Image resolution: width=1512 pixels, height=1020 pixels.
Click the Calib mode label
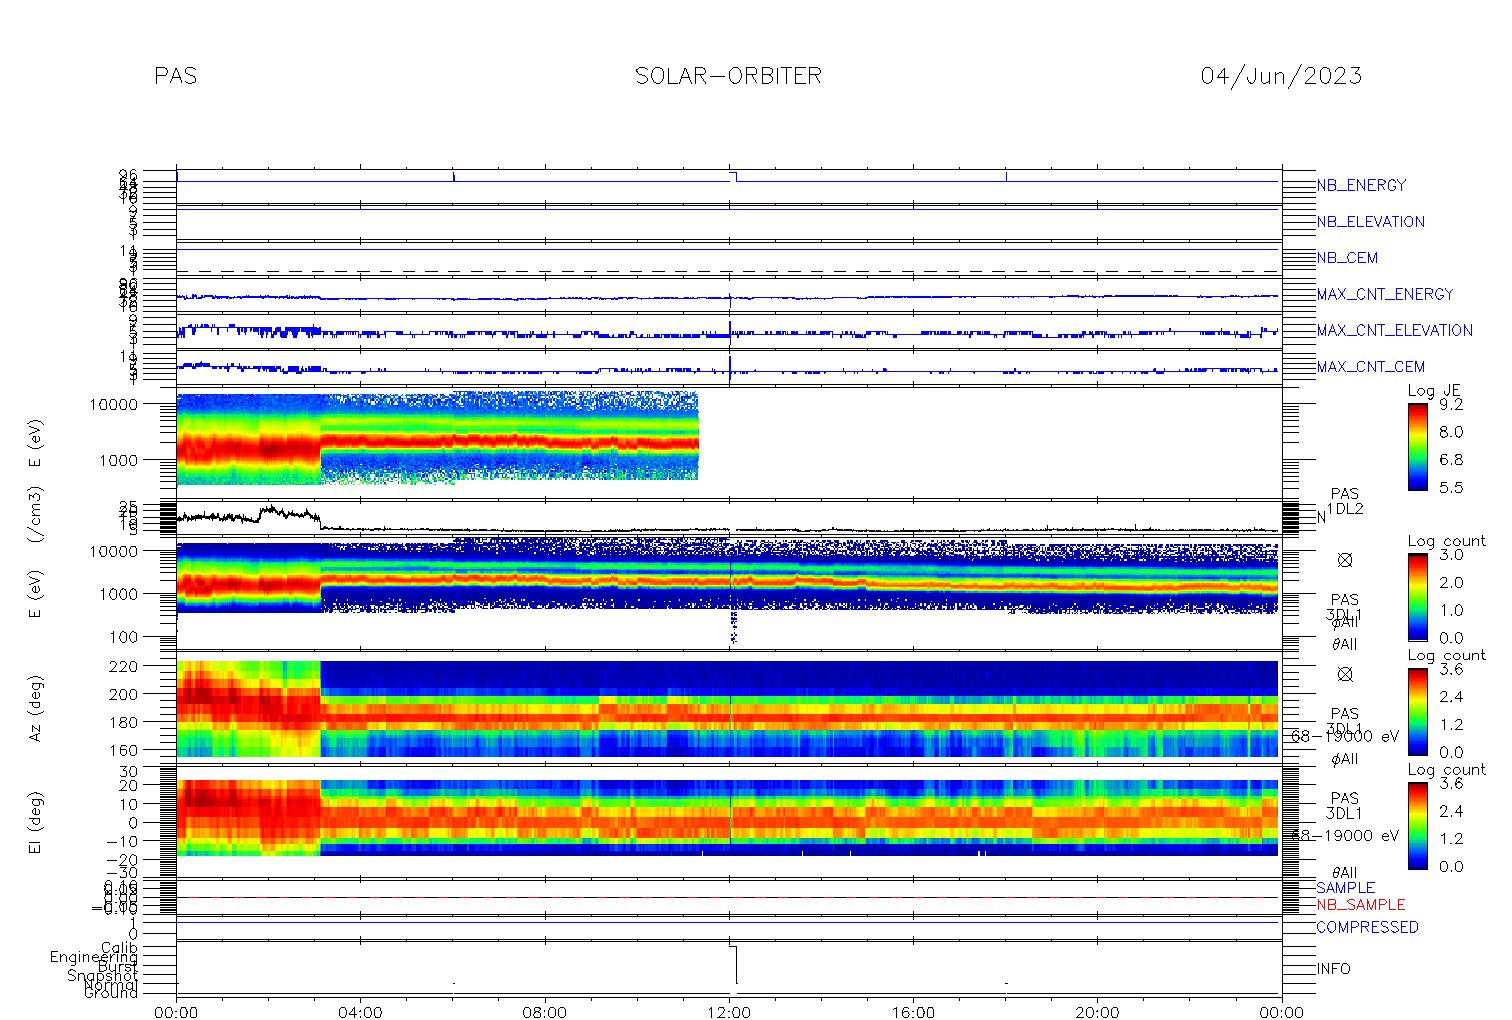click(119, 947)
